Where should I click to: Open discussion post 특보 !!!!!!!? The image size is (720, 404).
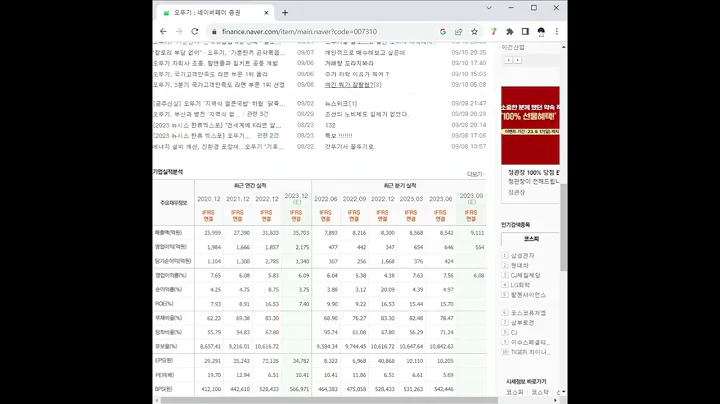click(x=338, y=135)
